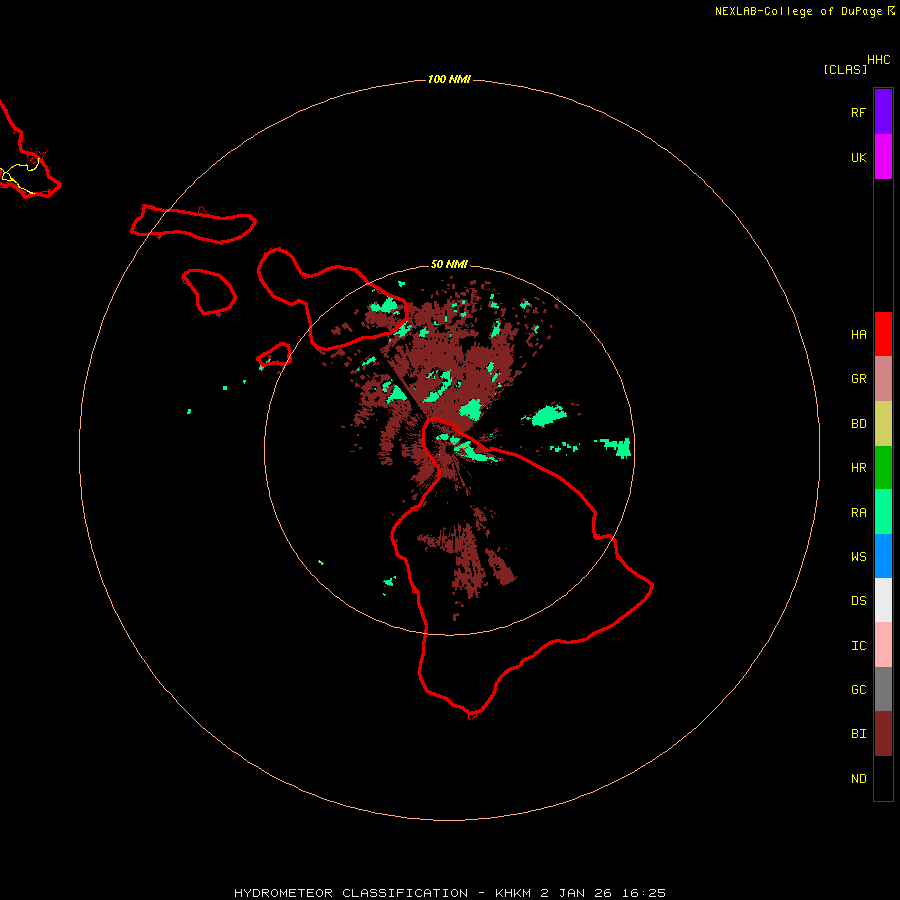
Task: Select the IC light pink legend swatch
Action: pyautogui.click(x=883, y=645)
